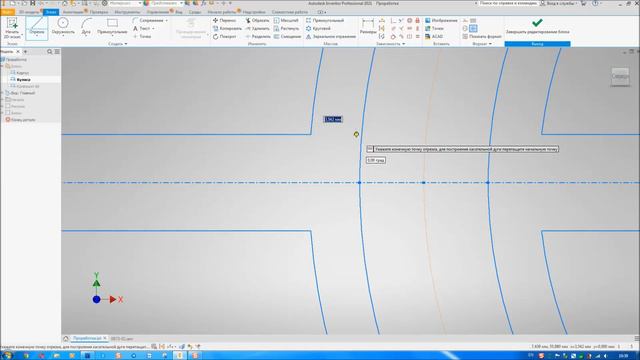Choose the Сопряжение fillet tool
This screenshot has height=360, width=640.
148,20
